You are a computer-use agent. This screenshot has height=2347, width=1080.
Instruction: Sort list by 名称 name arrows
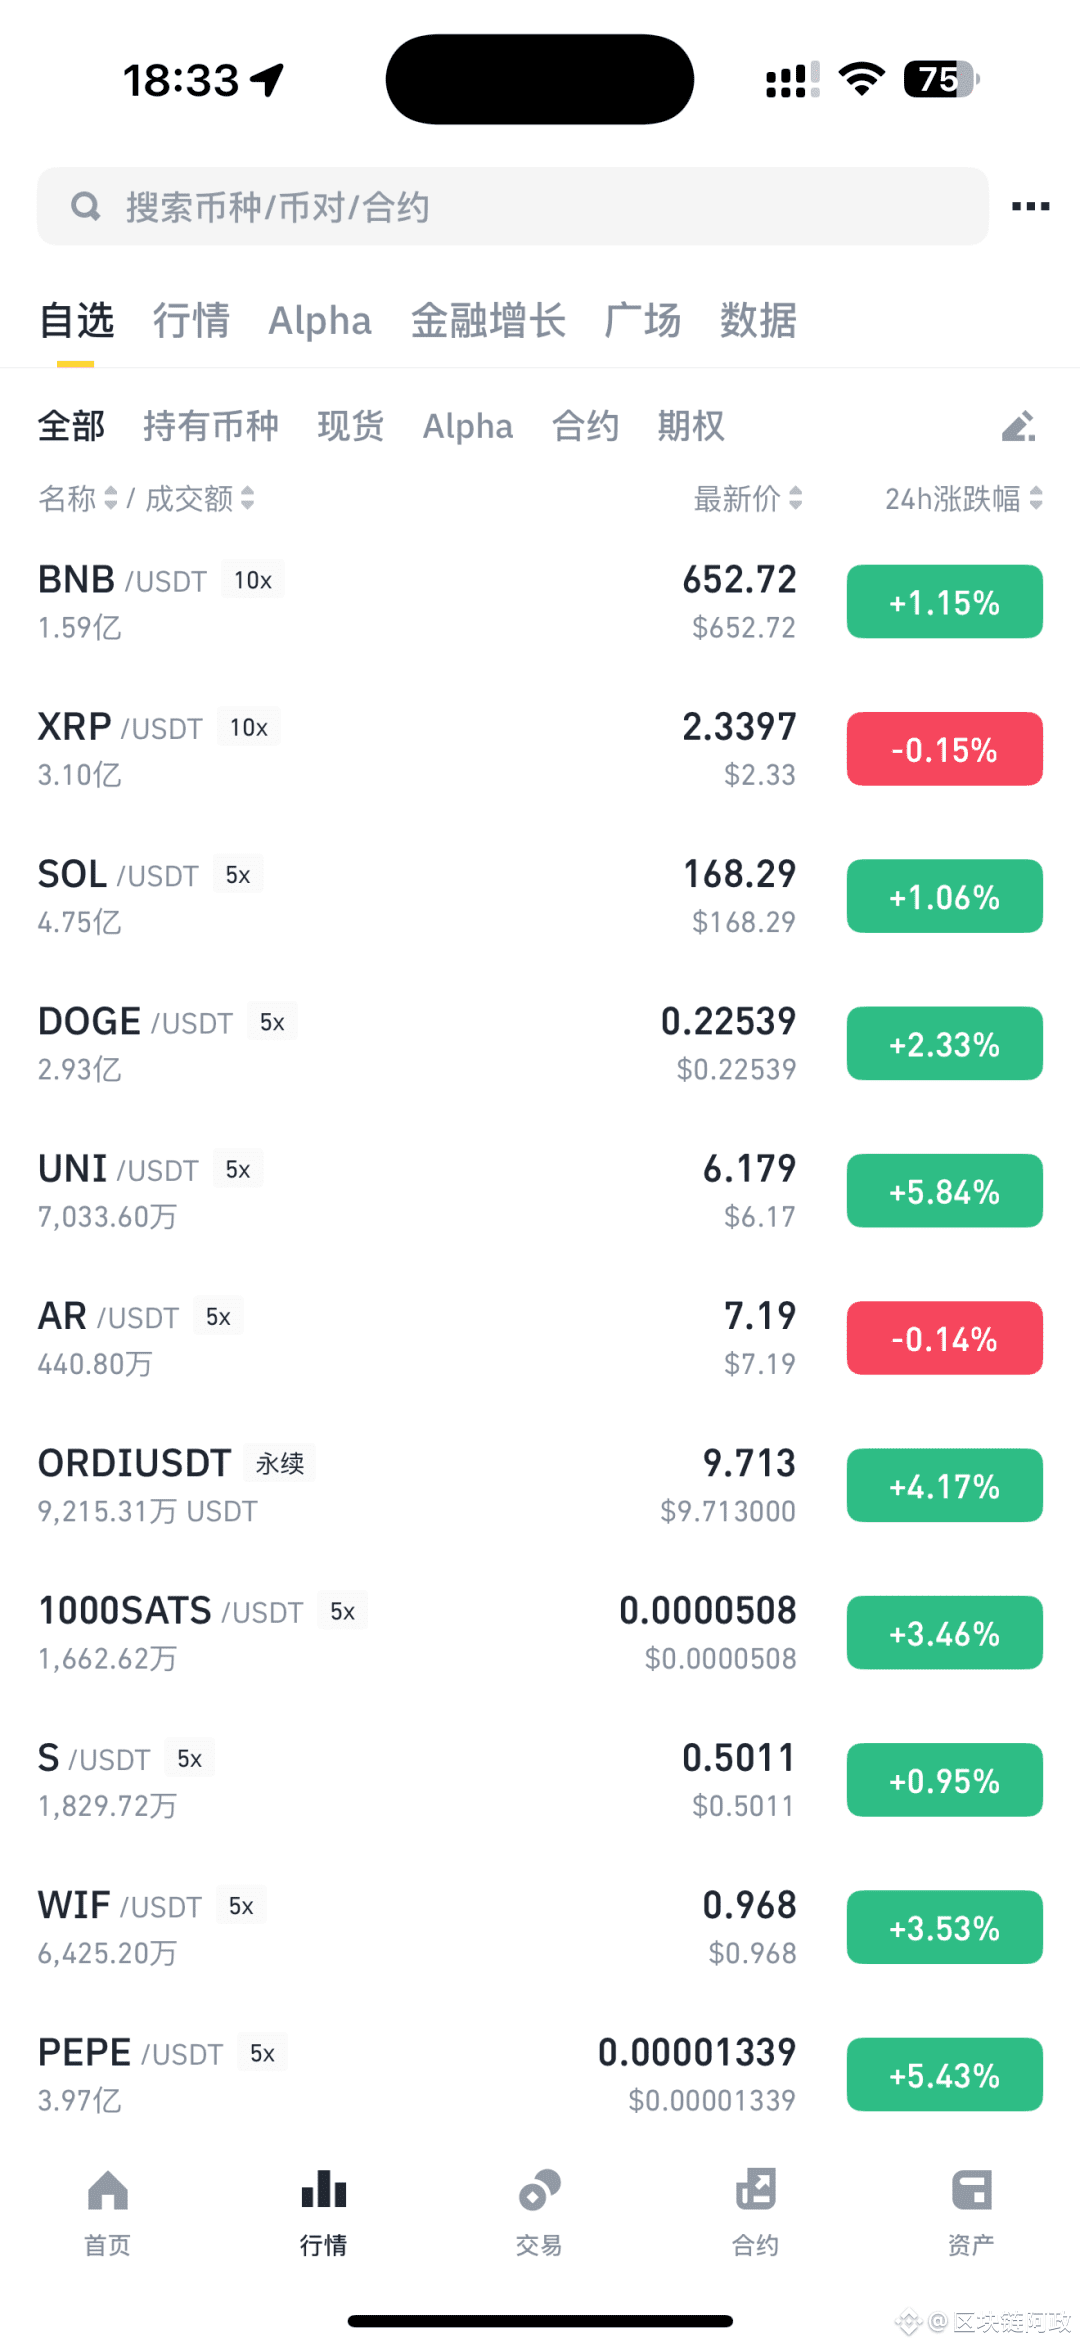(111, 498)
